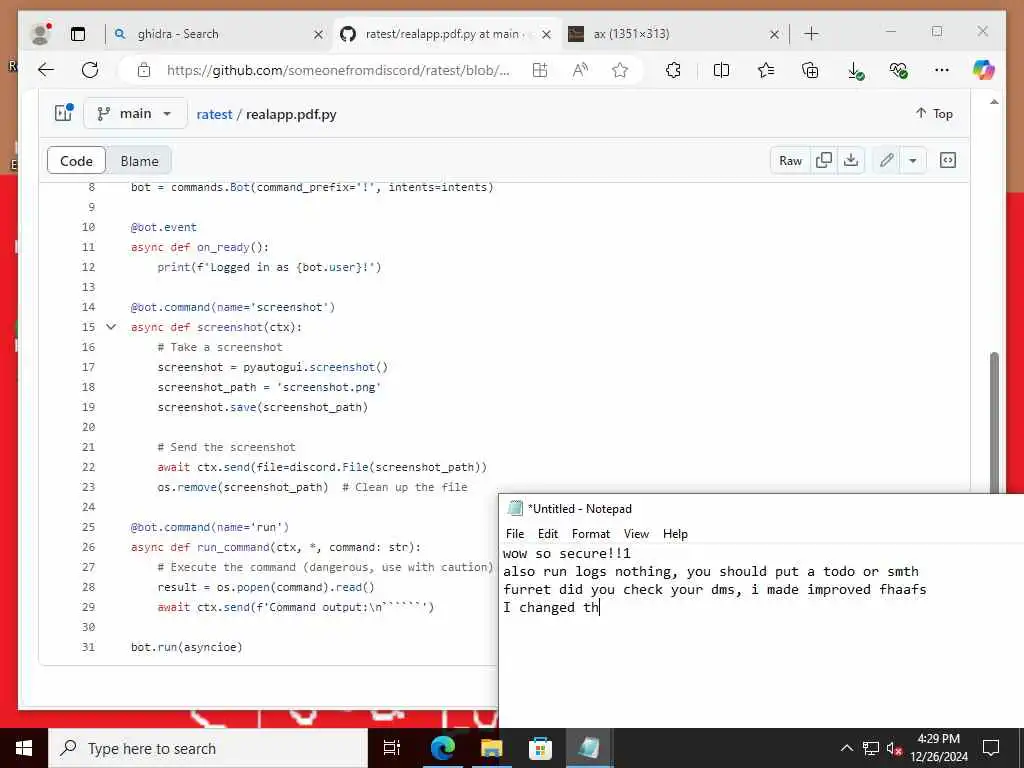Open Notepad File menu
Image resolution: width=1024 pixels, height=768 pixels.
pyautogui.click(x=515, y=534)
